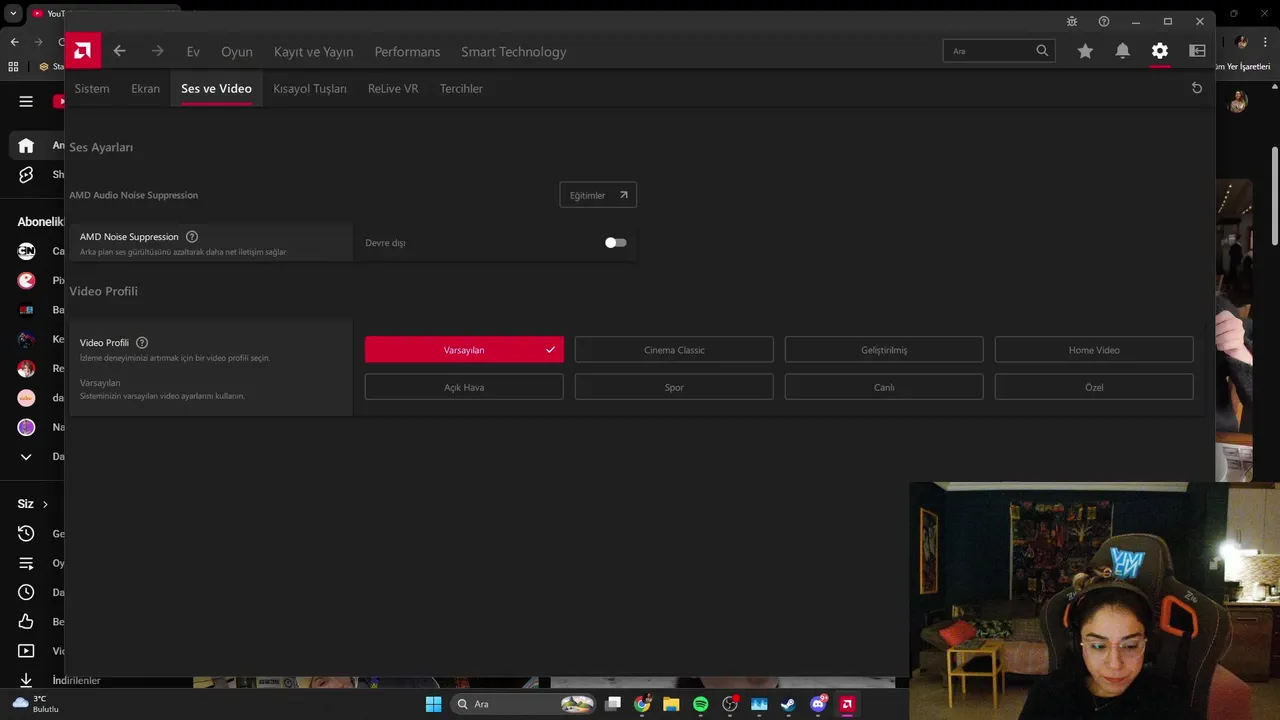The image size is (1280, 720).
Task: Reset settings with the circular arrow icon
Action: (x=1197, y=88)
